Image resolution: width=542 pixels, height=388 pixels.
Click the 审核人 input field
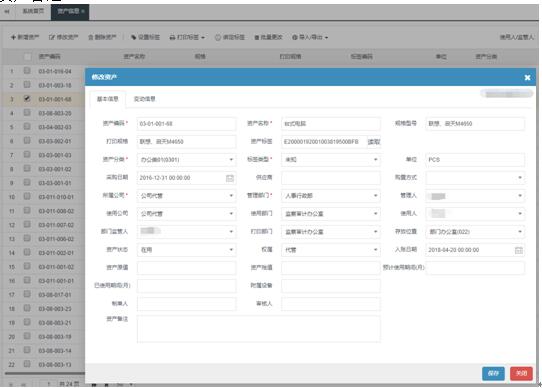[x=331, y=304]
